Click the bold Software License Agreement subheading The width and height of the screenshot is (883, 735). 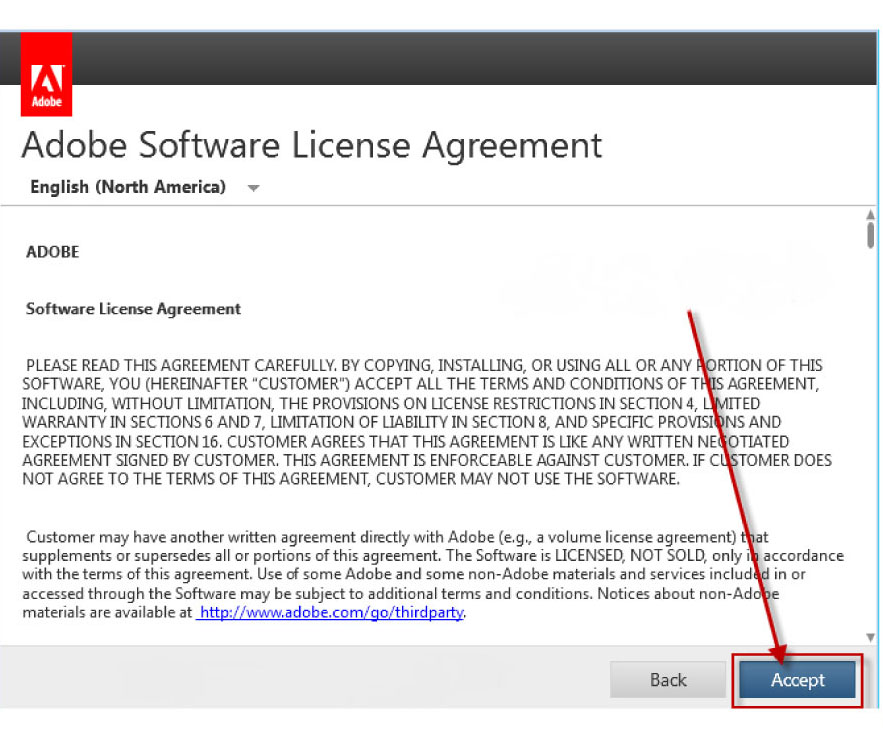(x=133, y=309)
